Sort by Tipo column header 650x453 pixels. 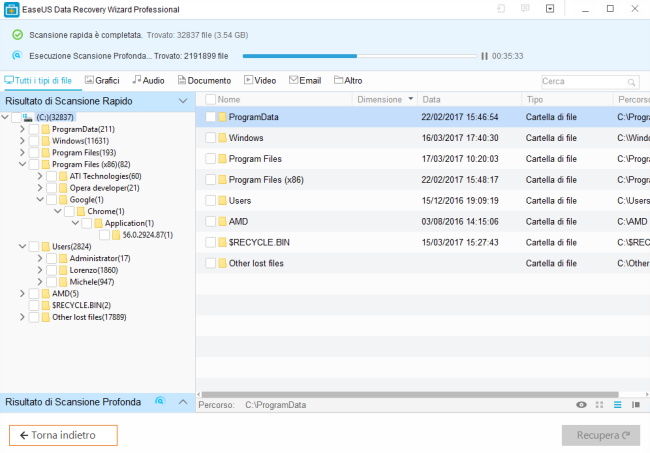(x=567, y=99)
